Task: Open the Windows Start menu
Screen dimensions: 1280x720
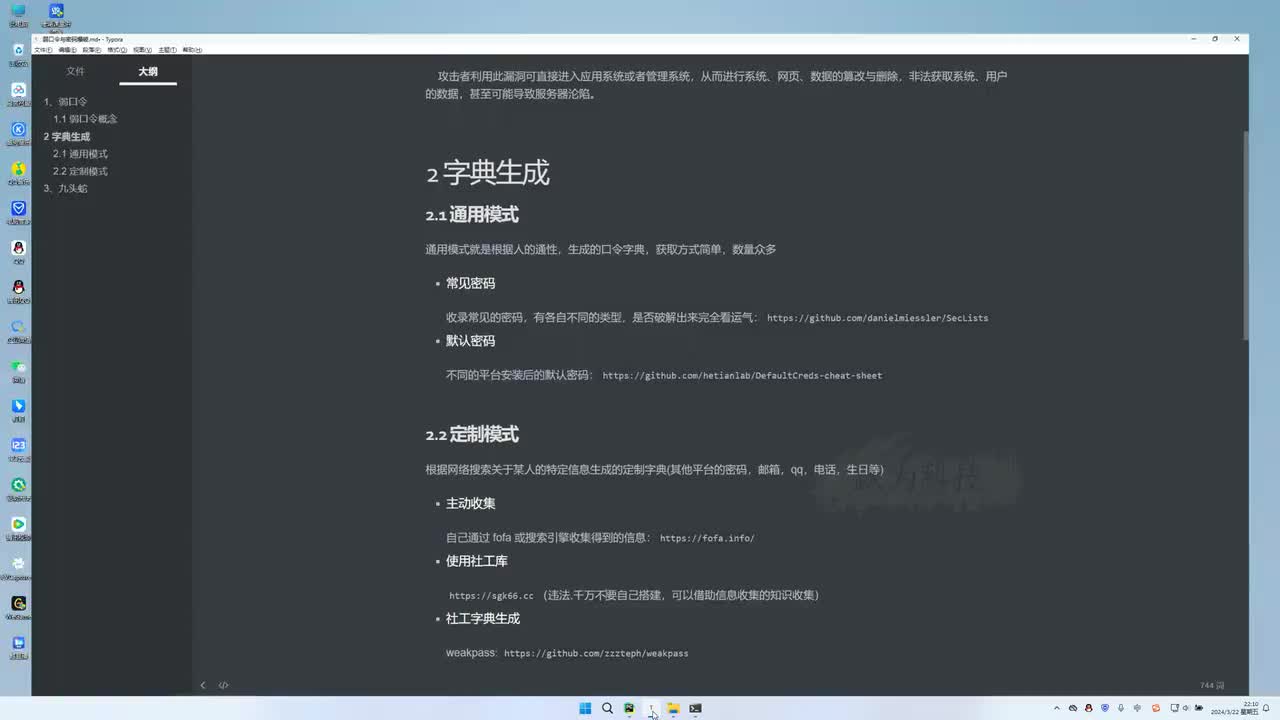Action: 585,708
